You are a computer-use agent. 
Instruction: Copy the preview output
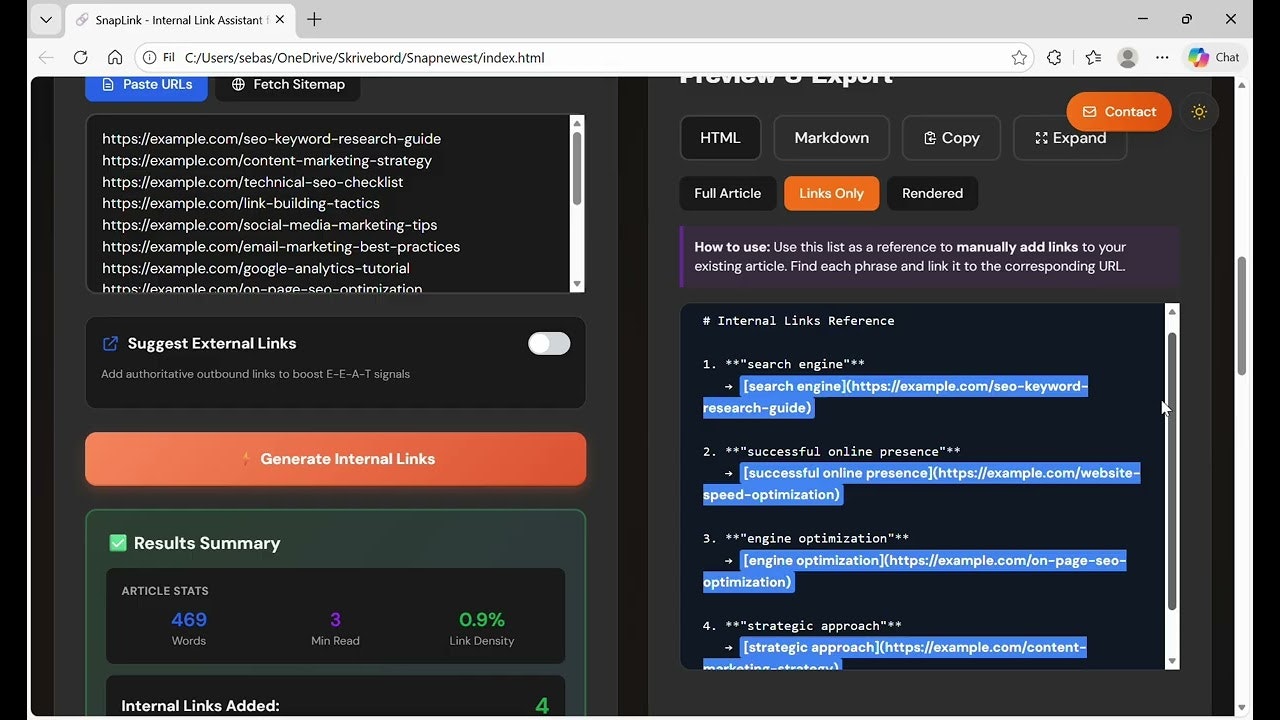(x=951, y=138)
